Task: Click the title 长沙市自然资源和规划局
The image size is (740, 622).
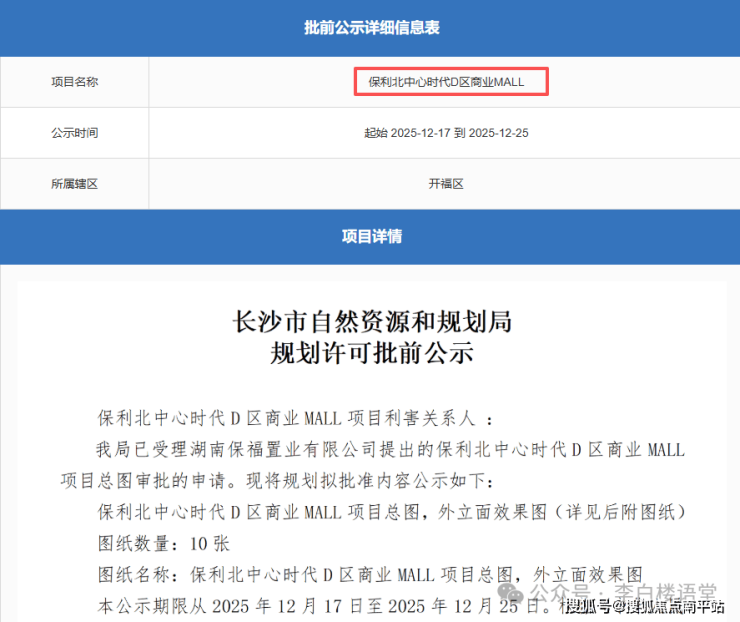Action: point(372,322)
